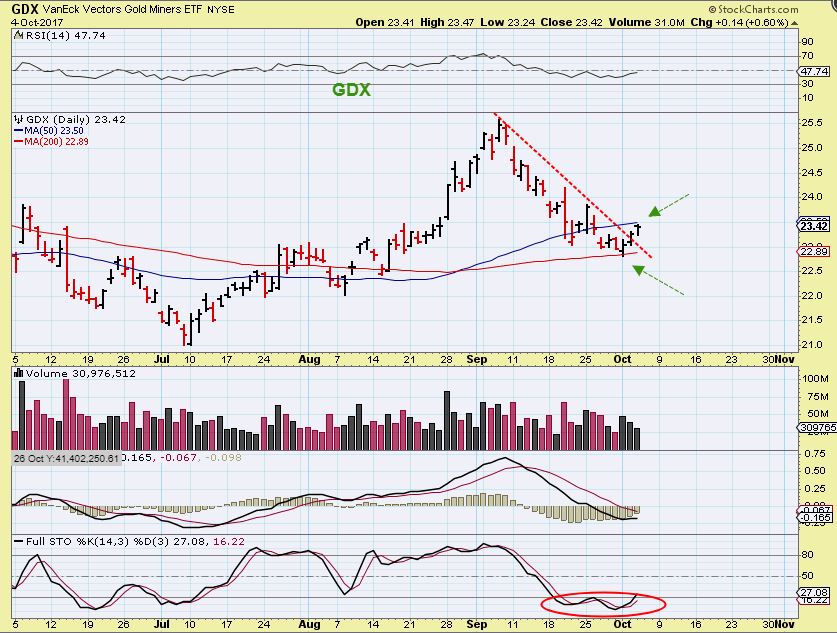Click the RSI line icon before 'RSI(14)'
The image size is (837, 633).
point(18,35)
